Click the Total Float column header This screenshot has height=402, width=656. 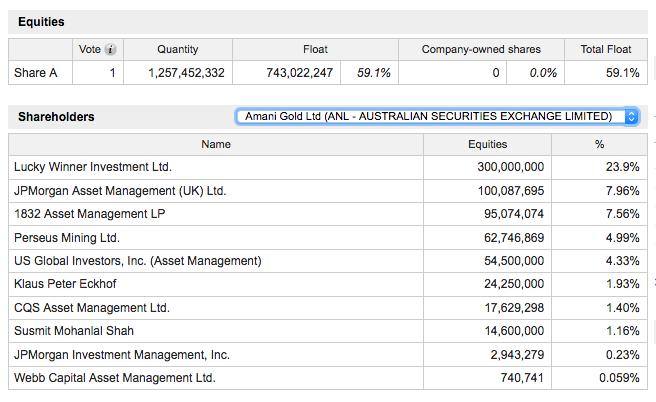pos(606,49)
